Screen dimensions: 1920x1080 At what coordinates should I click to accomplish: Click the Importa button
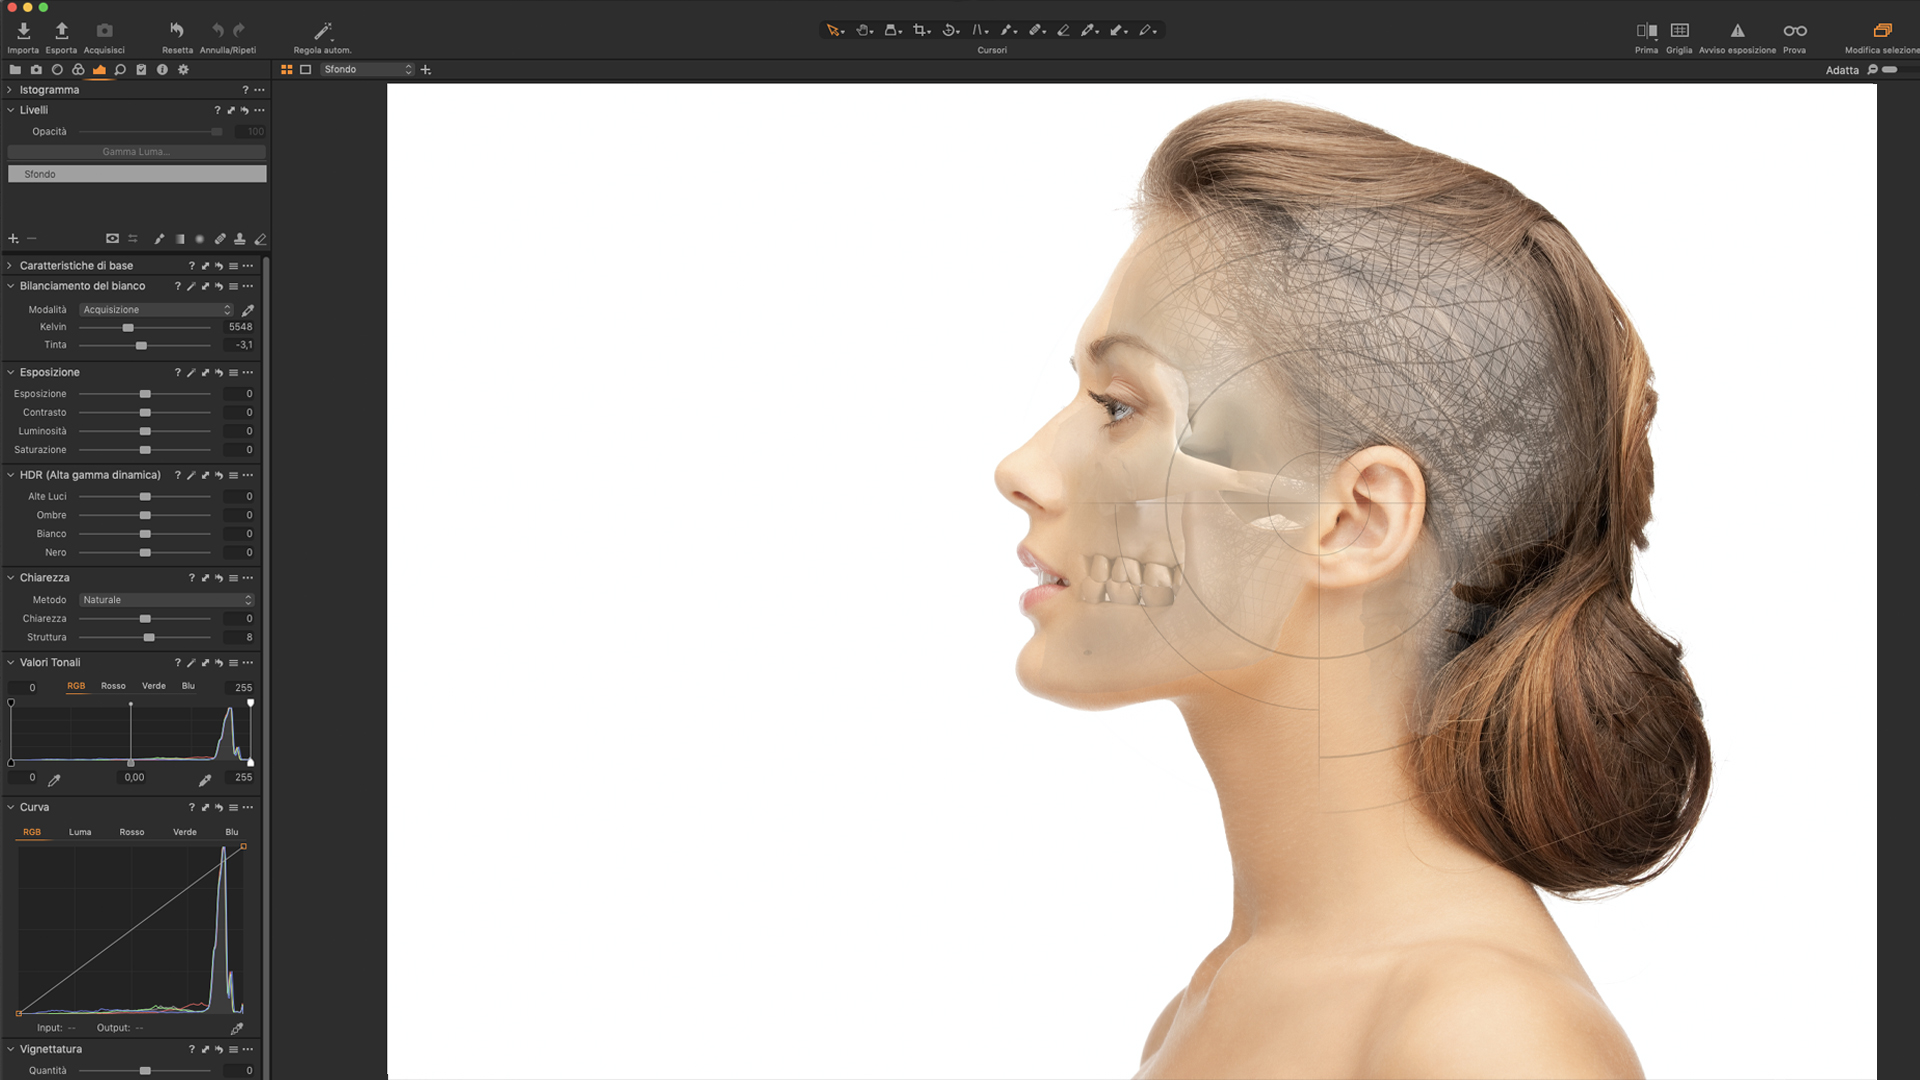click(23, 37)
